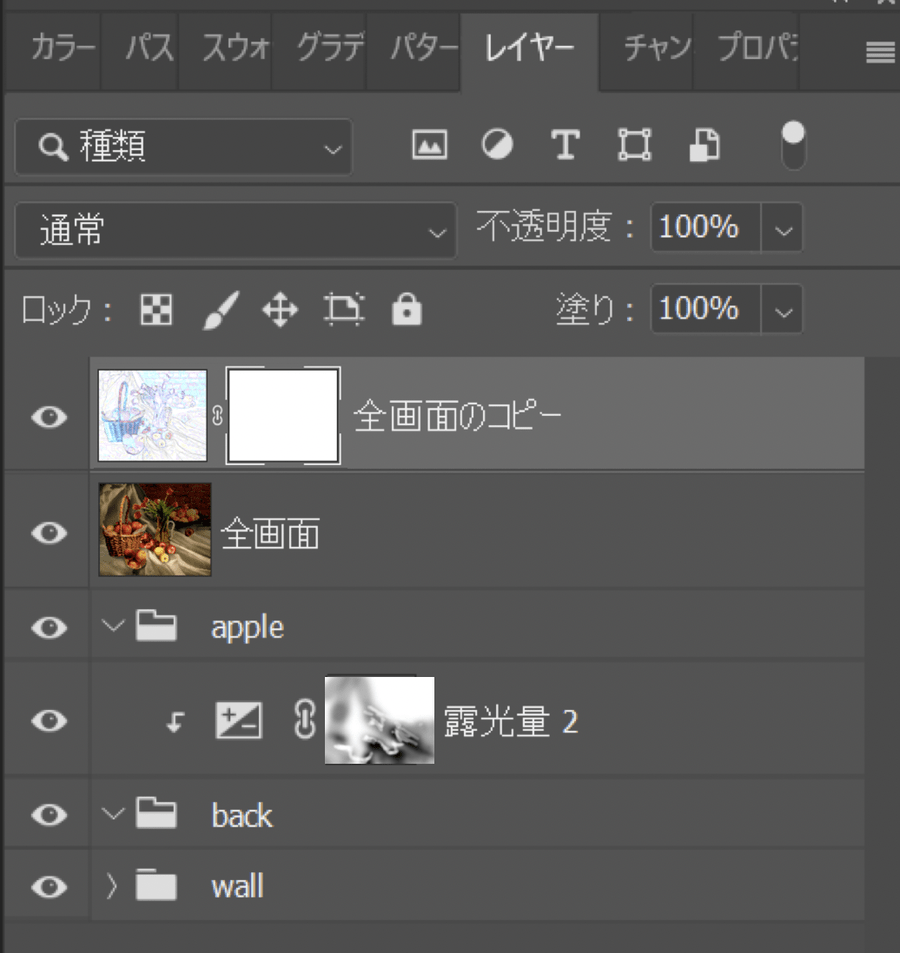
Task: Select the 露光量 2 mask thumbnail
Action: click(x=380, y=720)
